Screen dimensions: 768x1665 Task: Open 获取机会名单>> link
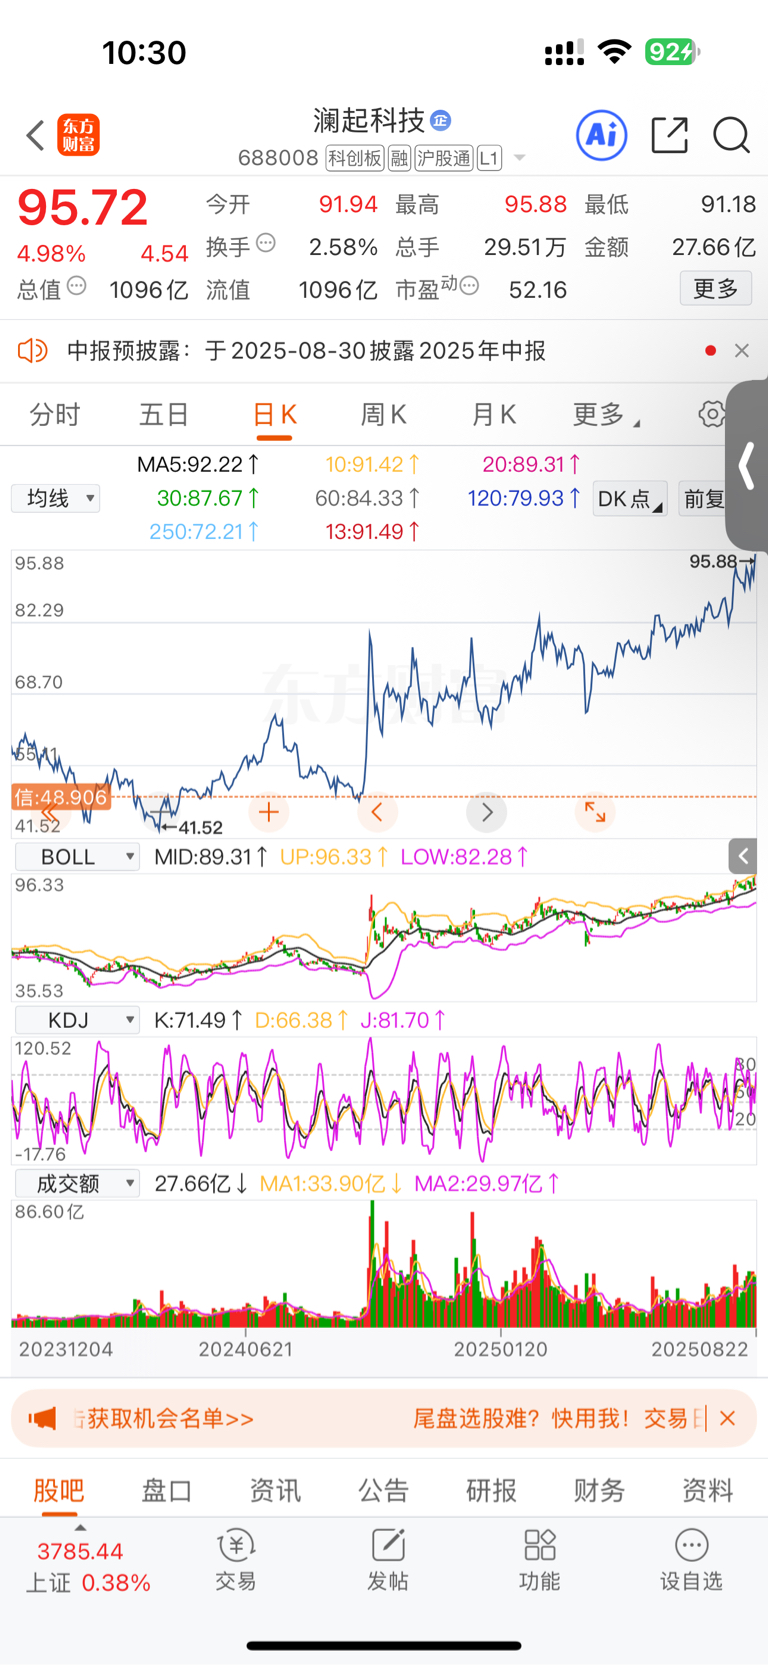(170, 1418)
